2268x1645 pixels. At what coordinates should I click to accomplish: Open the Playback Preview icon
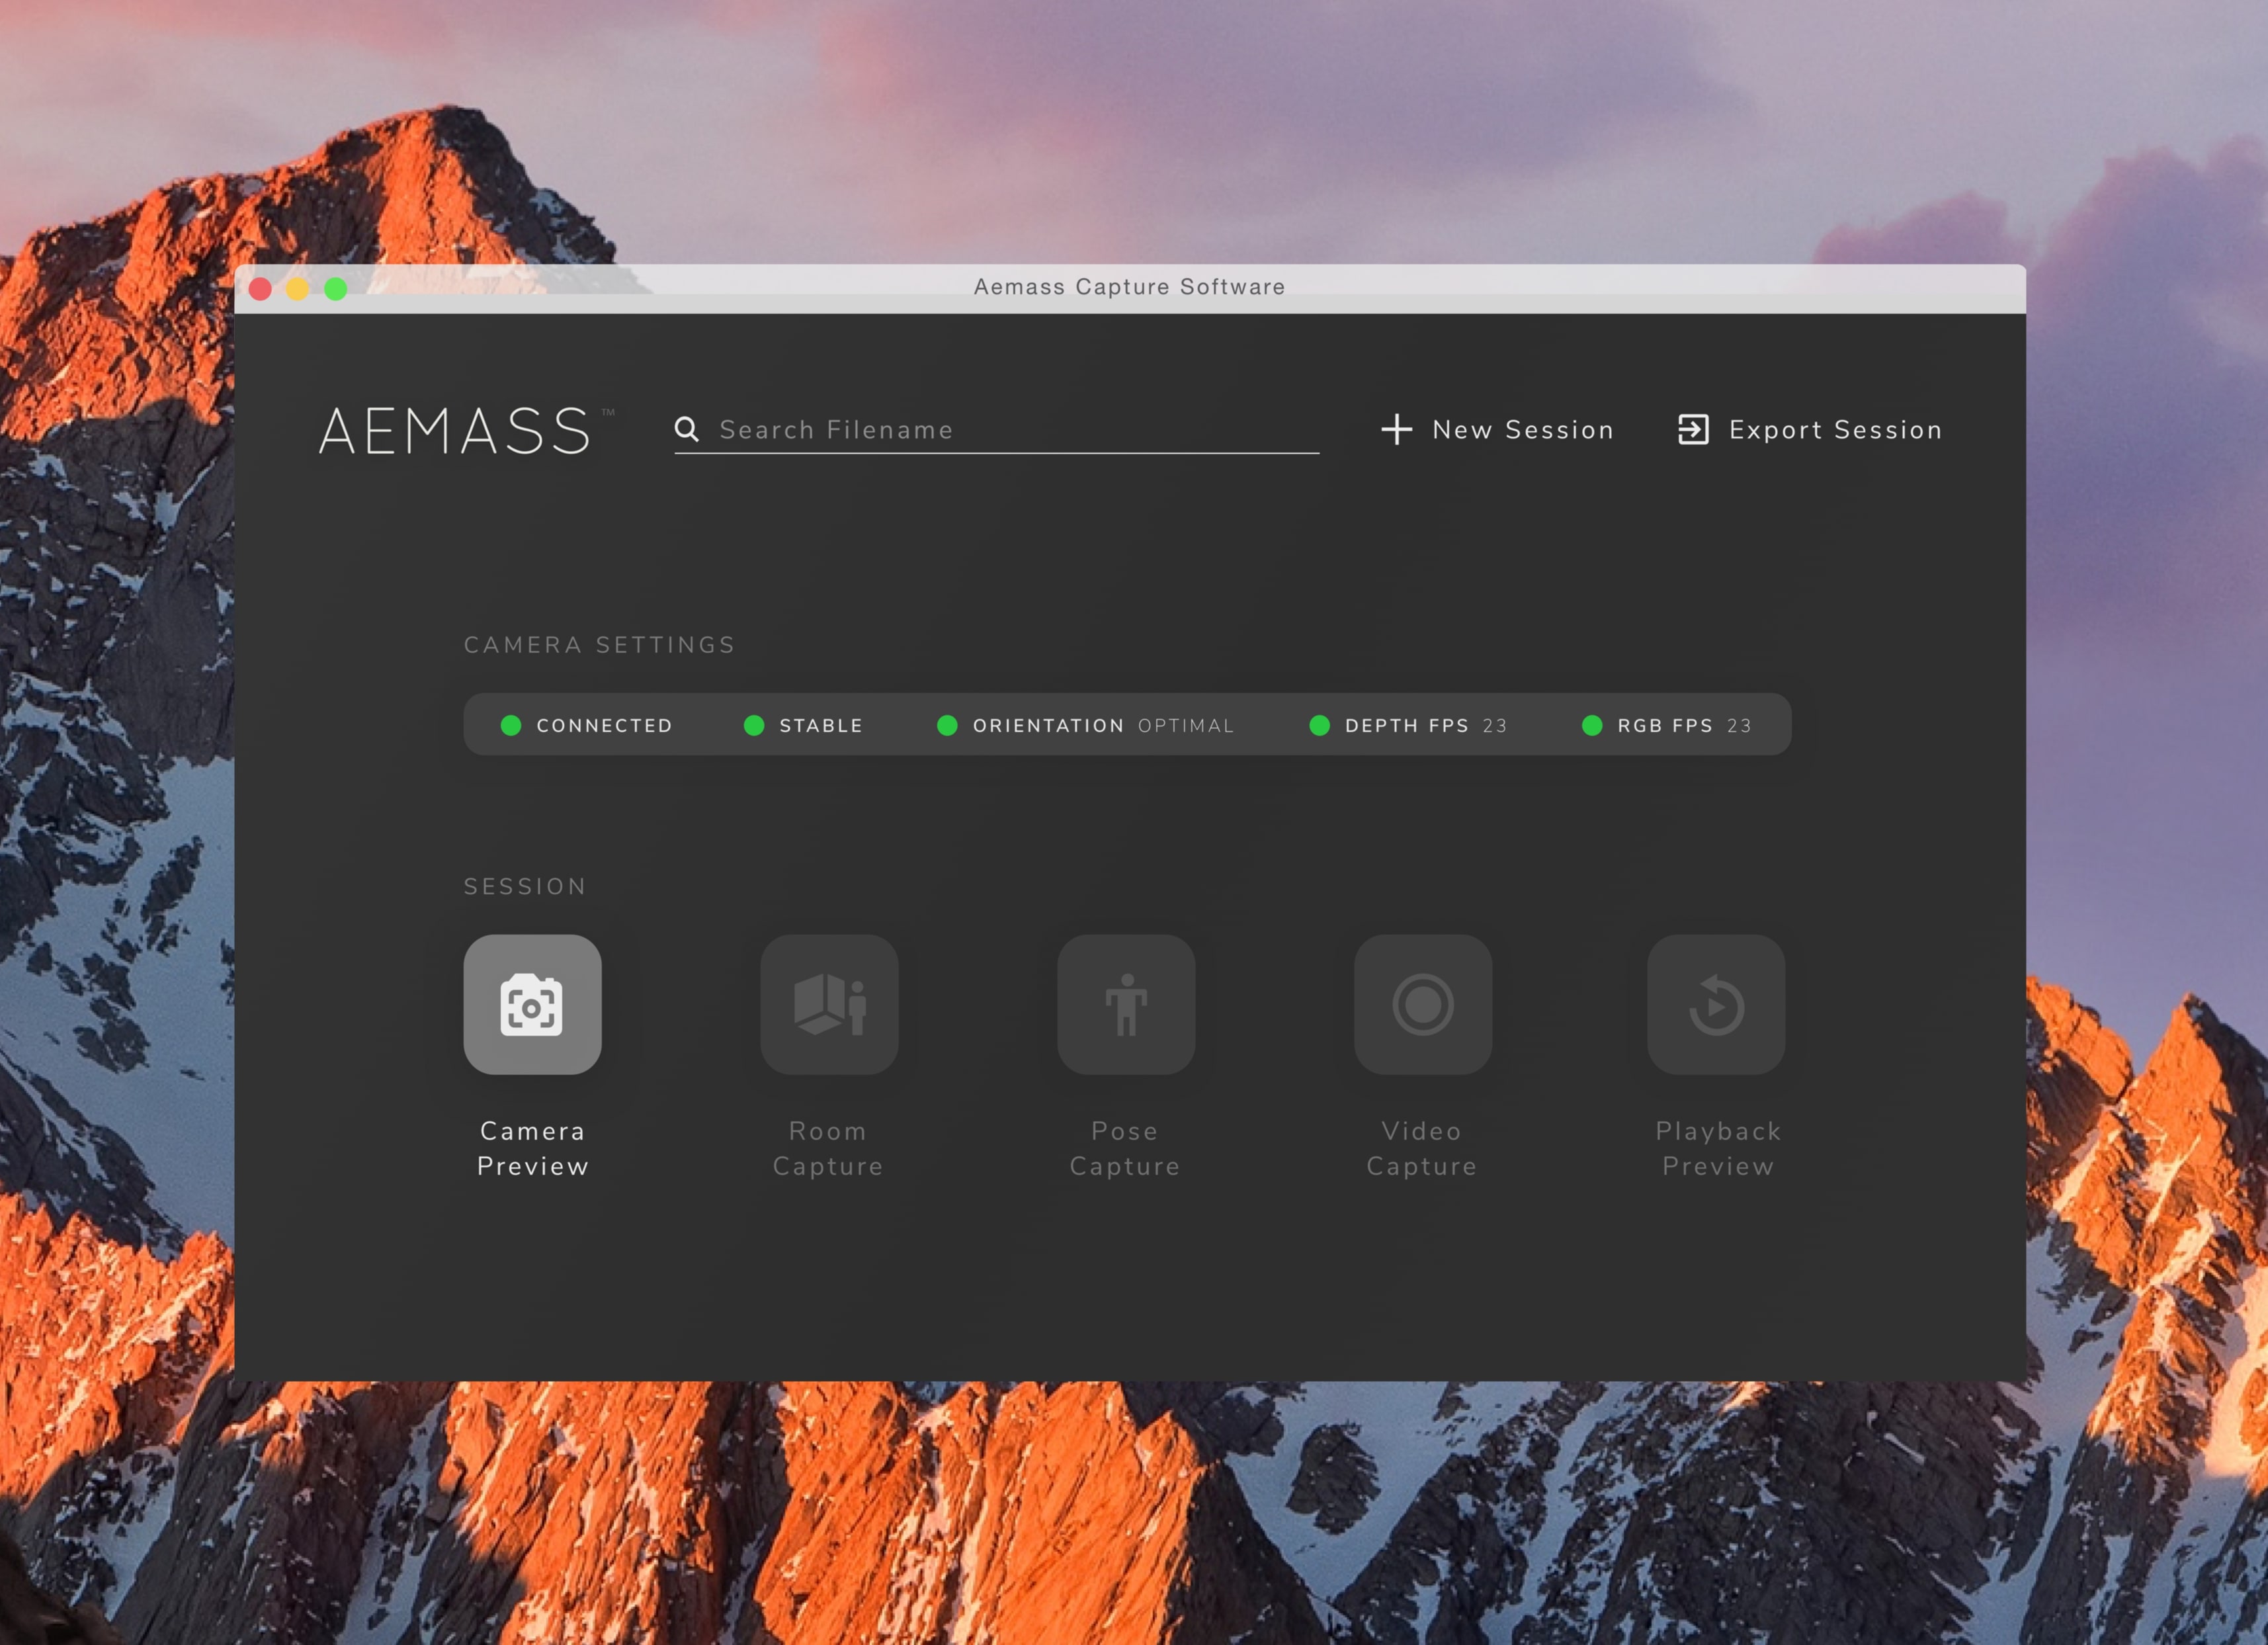pyautogui.click(x=1716, y=1004)
